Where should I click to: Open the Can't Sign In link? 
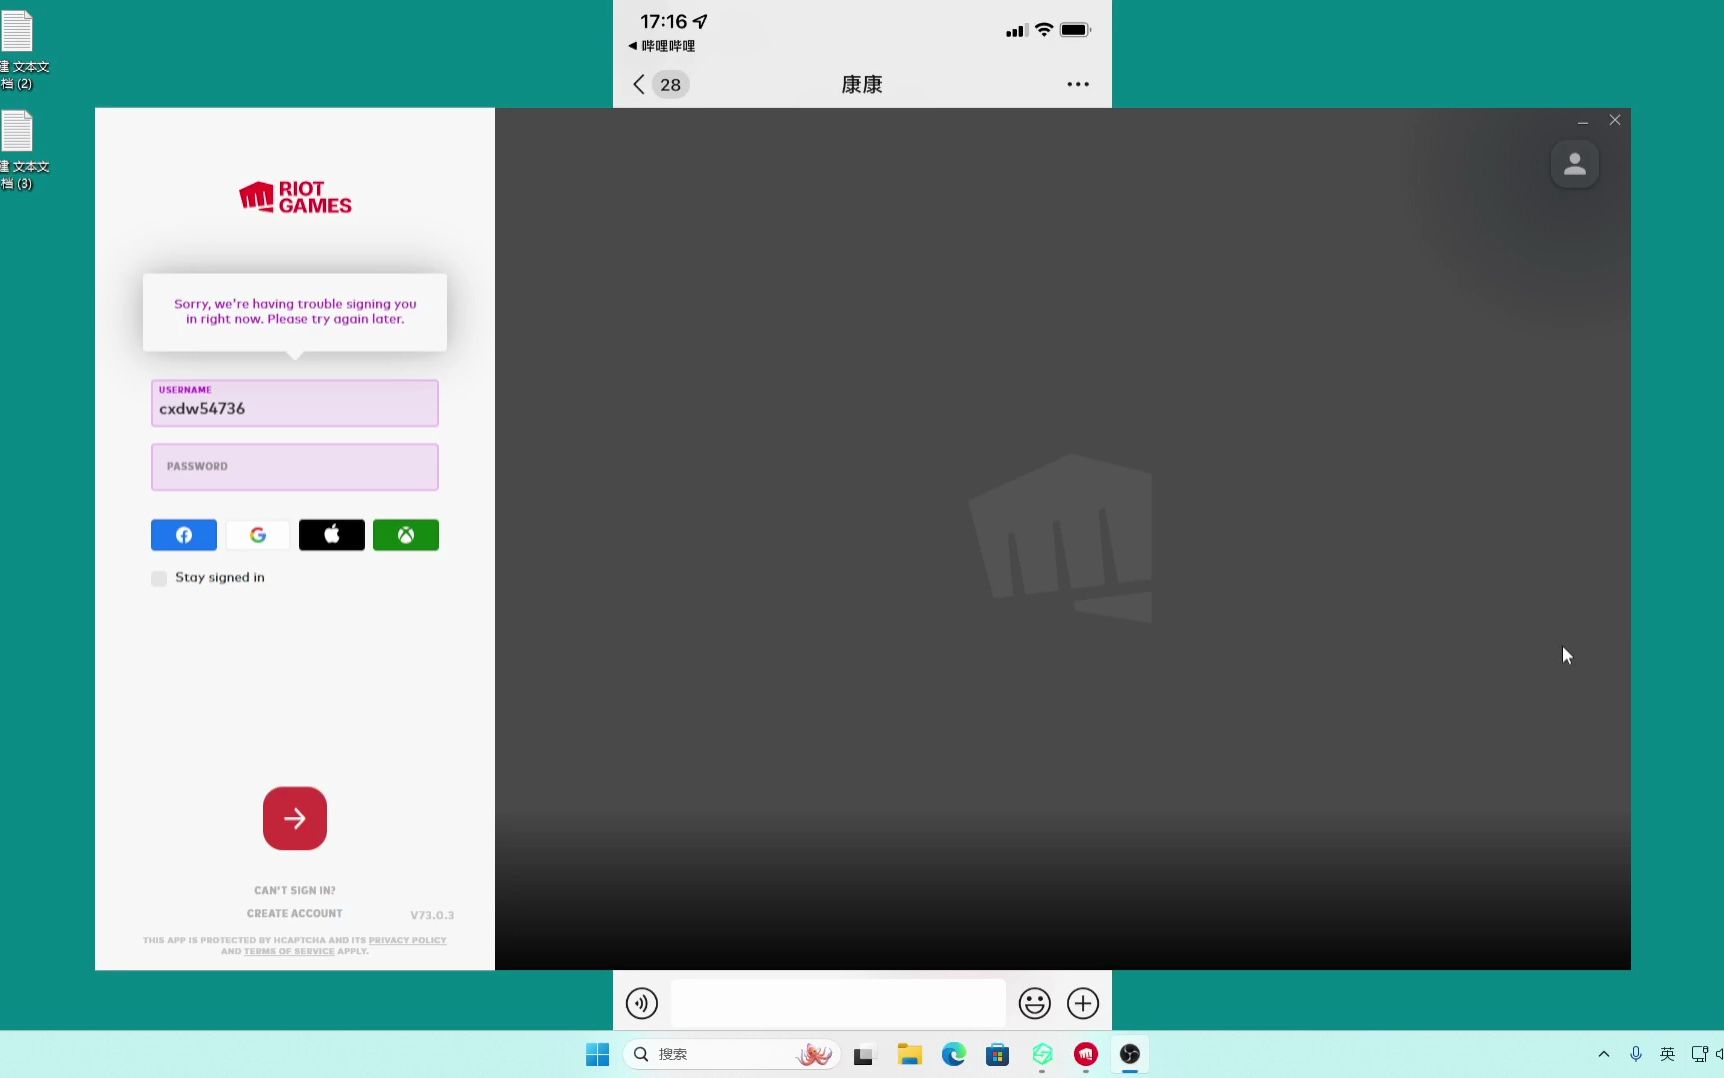(295, 890)
